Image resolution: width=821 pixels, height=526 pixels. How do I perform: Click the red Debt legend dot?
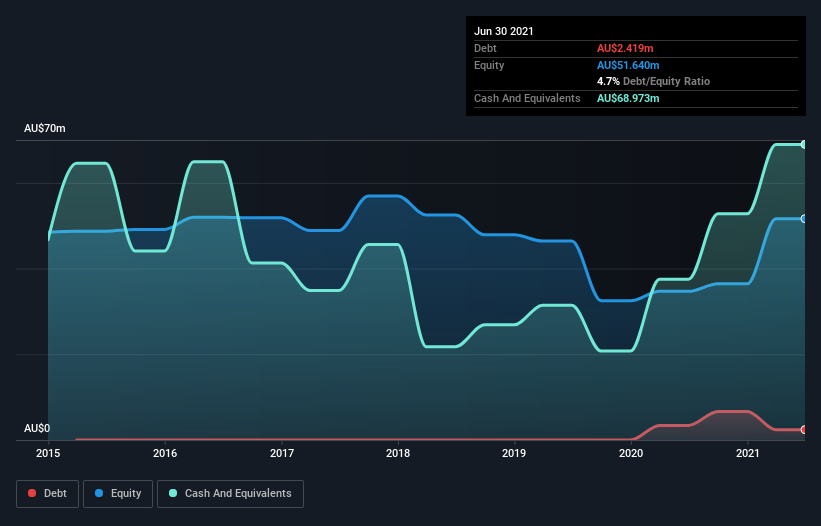tap(32, 493)
